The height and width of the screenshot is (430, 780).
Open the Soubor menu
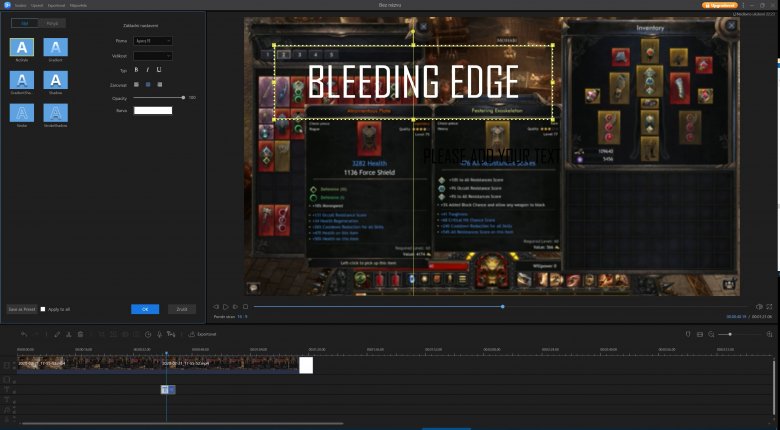20,5
